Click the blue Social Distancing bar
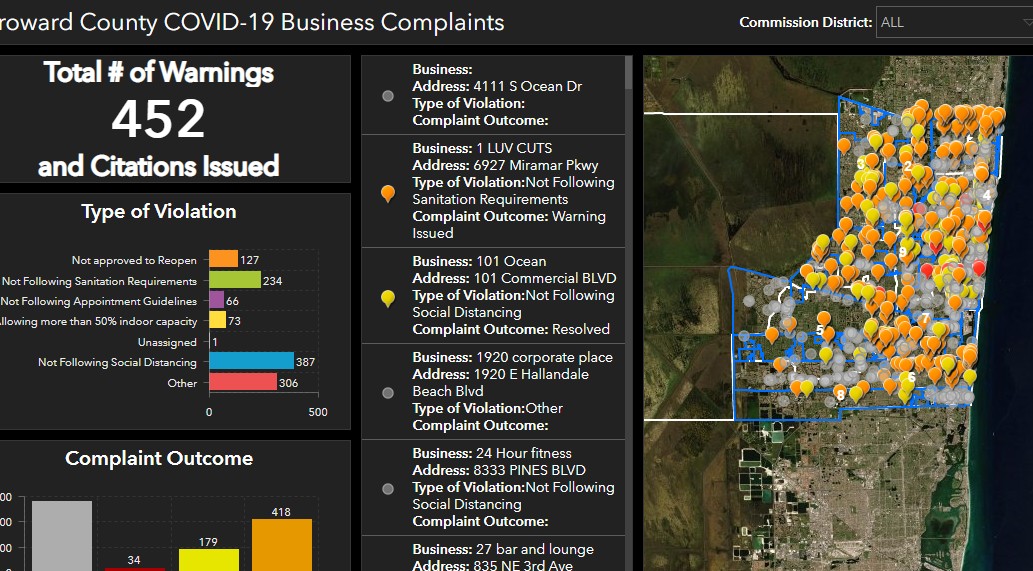The width and height of the screenshot is (1033, 571). (x=252, y=361)
